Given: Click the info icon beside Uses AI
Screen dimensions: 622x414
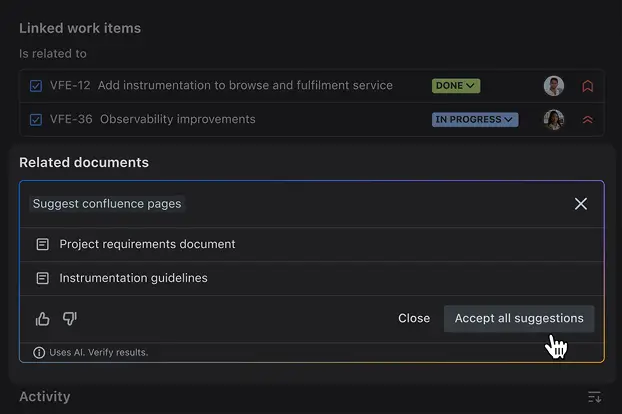Looking at the screenshot, I should [x=39, y=352].
